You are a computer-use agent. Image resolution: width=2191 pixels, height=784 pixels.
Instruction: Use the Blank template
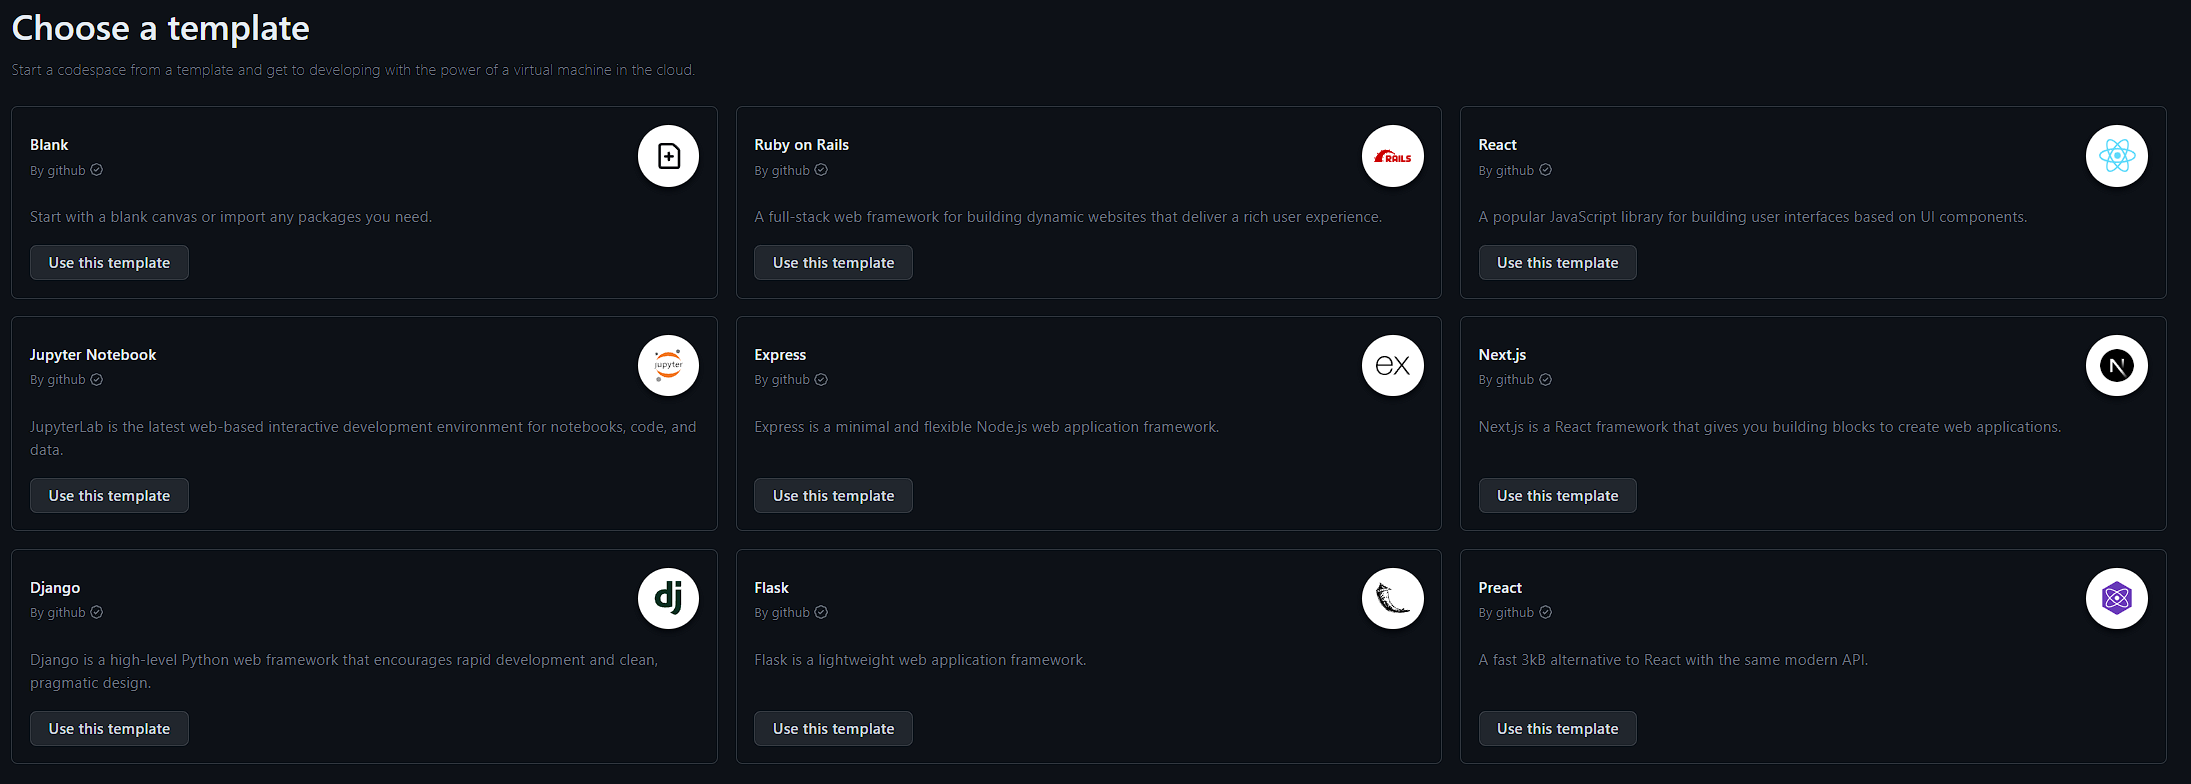point(109,263)
